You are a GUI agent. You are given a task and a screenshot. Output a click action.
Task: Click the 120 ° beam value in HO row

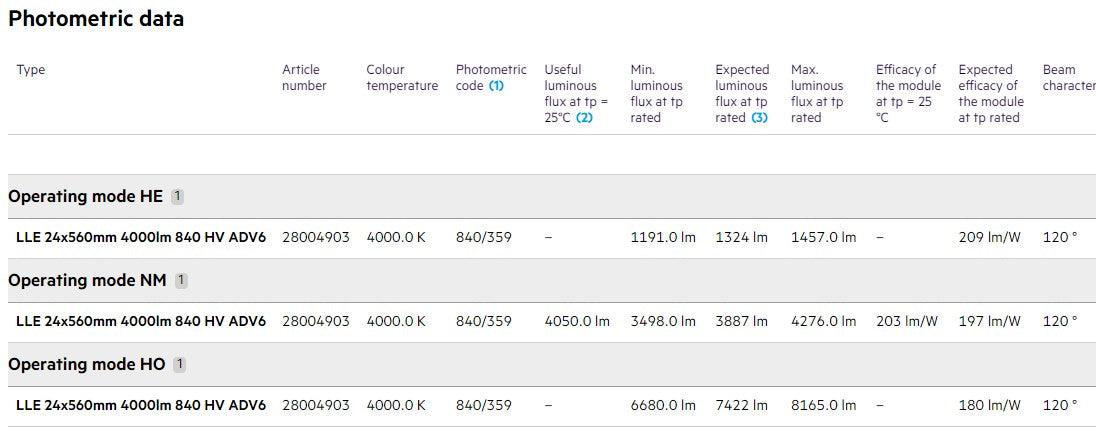(x=1060, y=405)
